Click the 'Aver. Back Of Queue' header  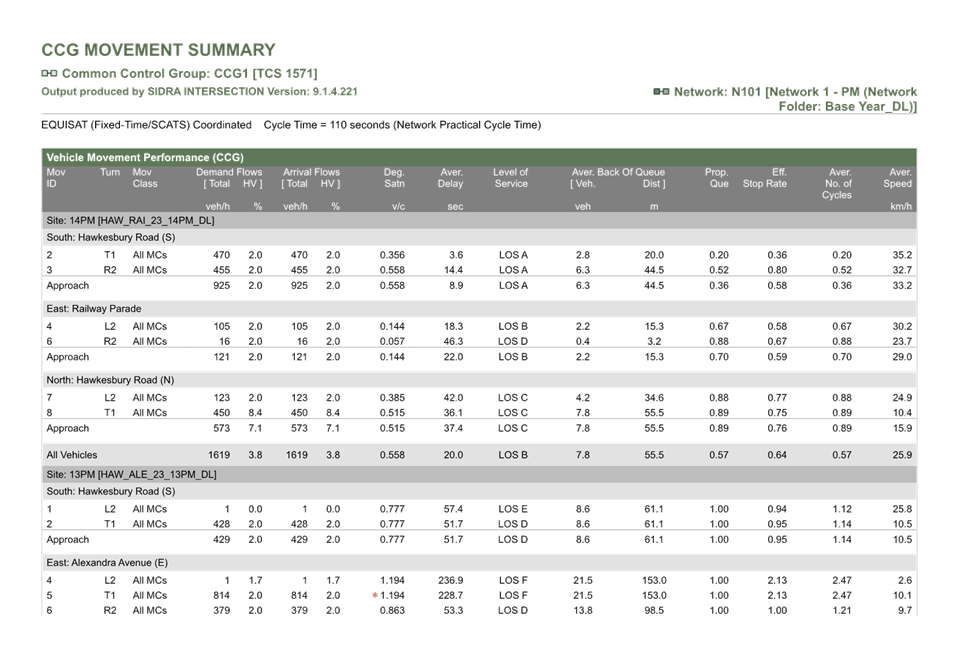pos(618,172)
